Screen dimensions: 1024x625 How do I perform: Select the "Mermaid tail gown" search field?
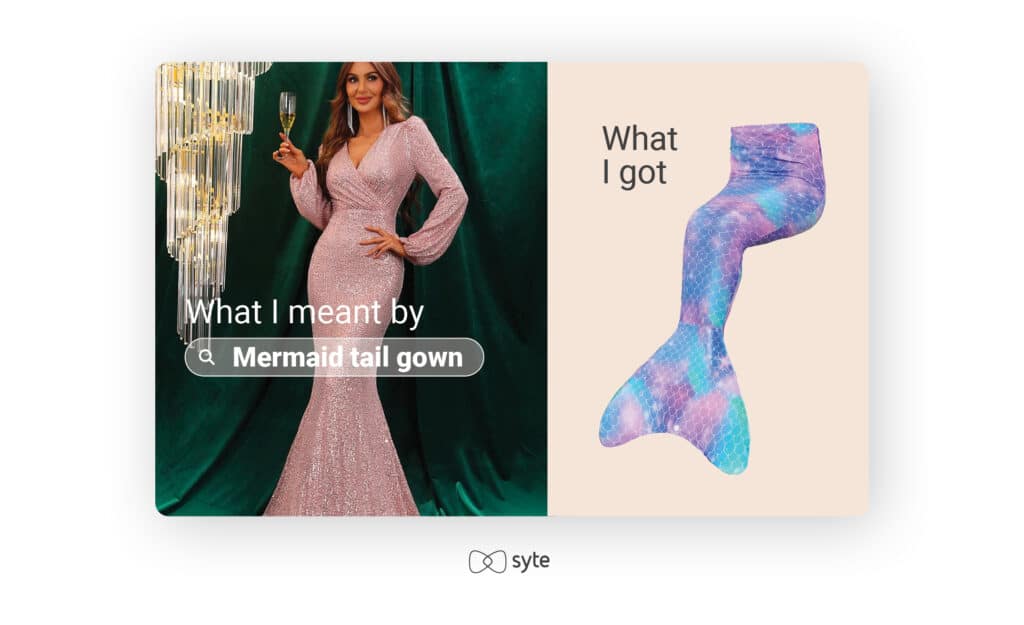(334, 357)
